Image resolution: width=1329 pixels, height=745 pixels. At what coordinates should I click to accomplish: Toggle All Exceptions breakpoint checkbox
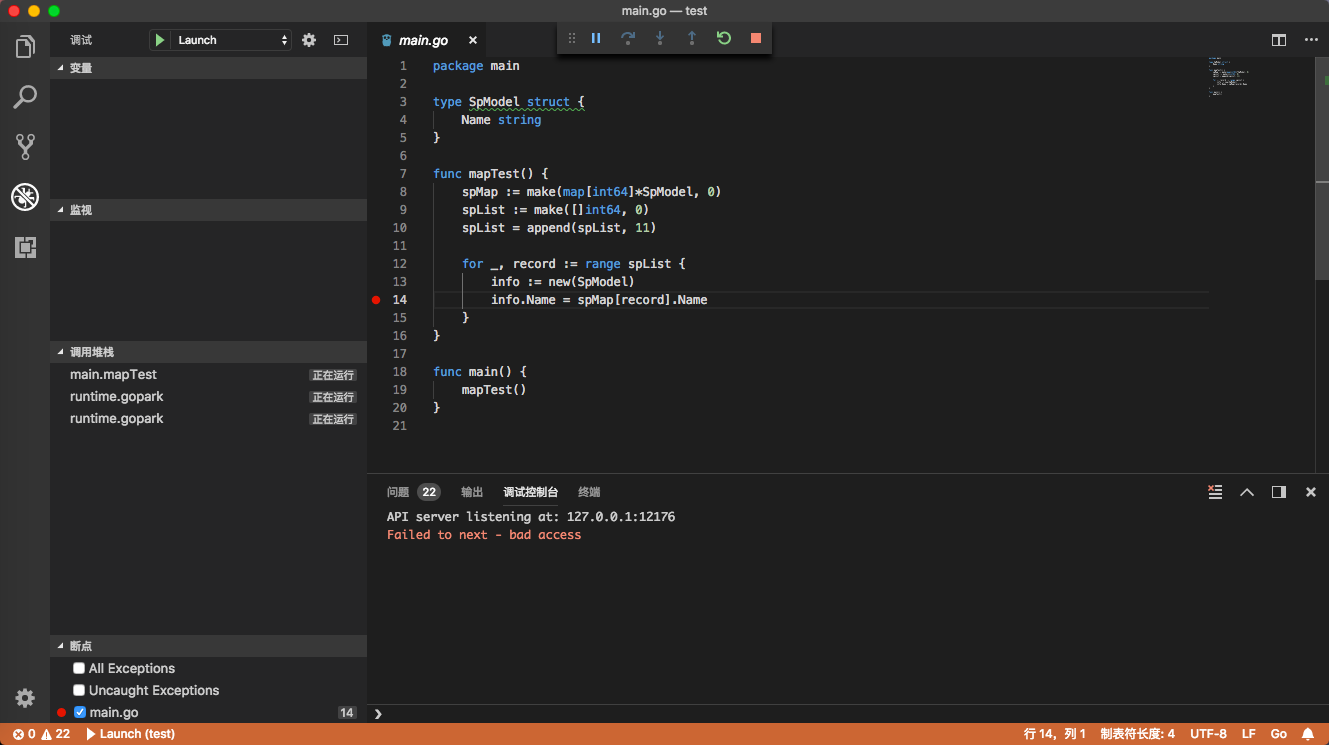(x=80, y=668)
